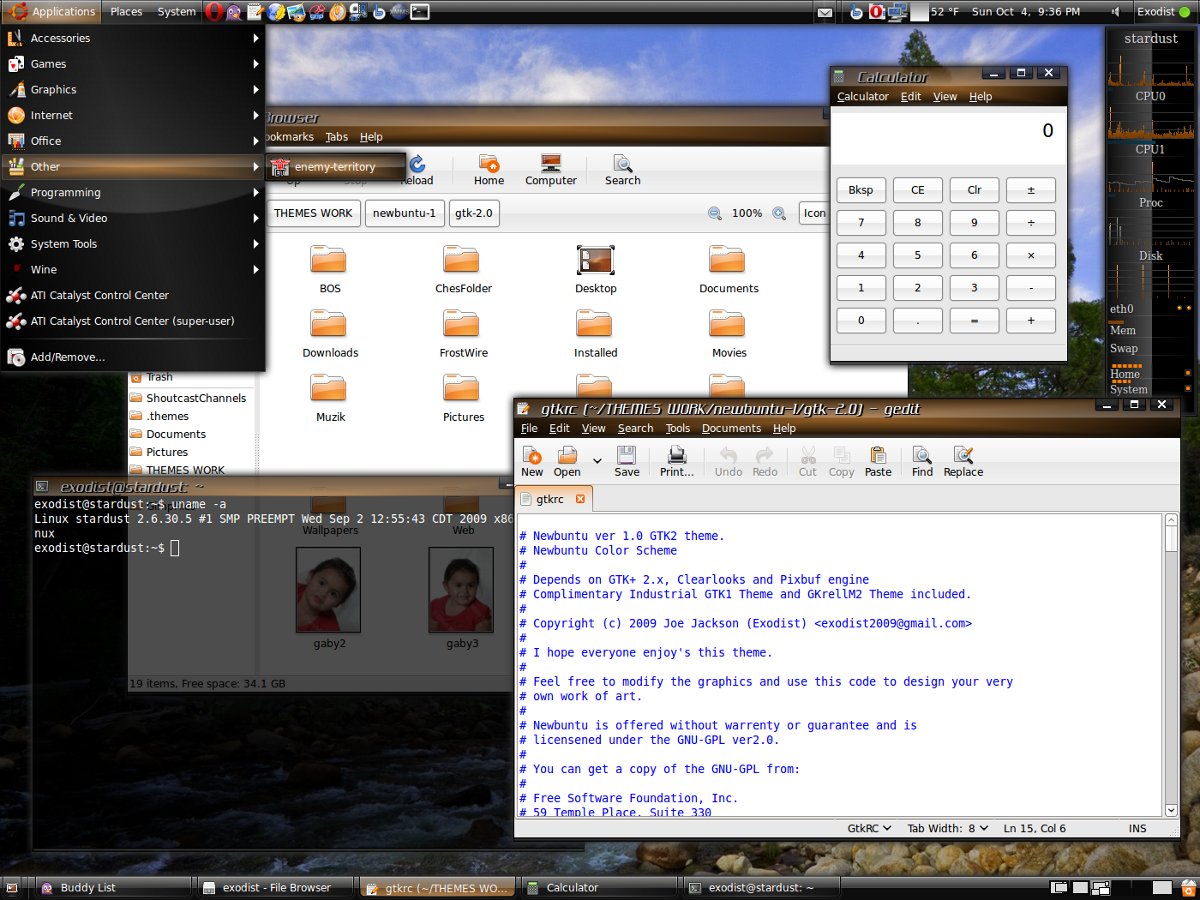Click Computer in File Browser toolbar
The height and width of the screenshot is (900, 1200).
(551, 170)
